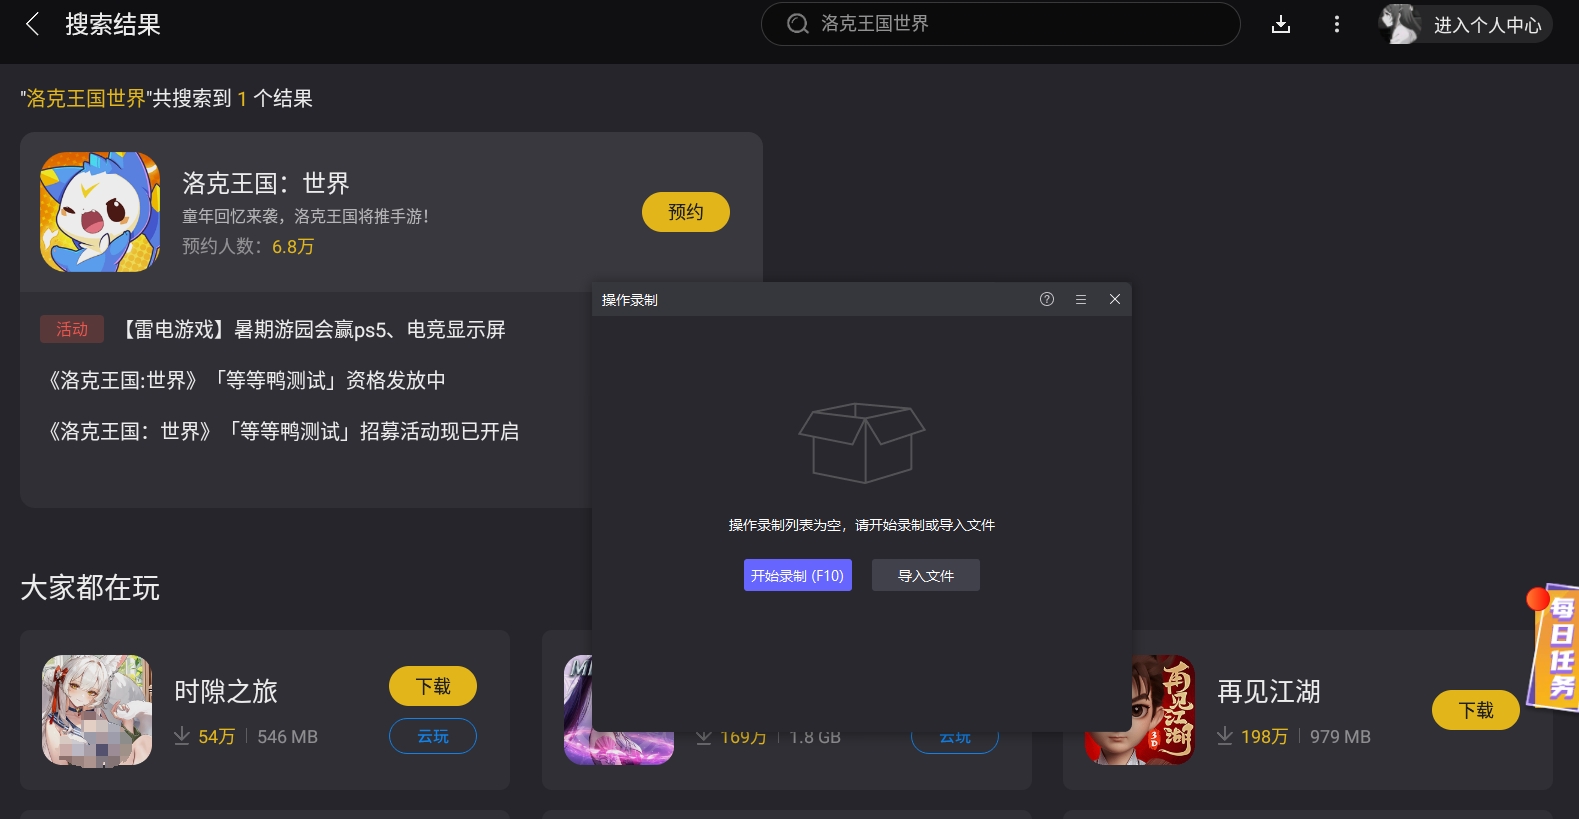Open the 操作录制 window hamburger menu
This screenshot has height=819, width=1579.
tap(1081, 299)
